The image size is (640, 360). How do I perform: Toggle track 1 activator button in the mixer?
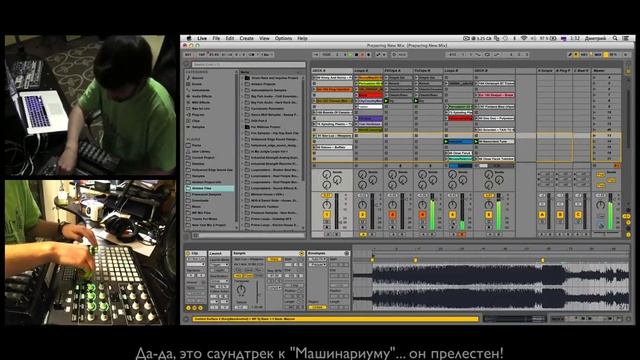point(327,215)
